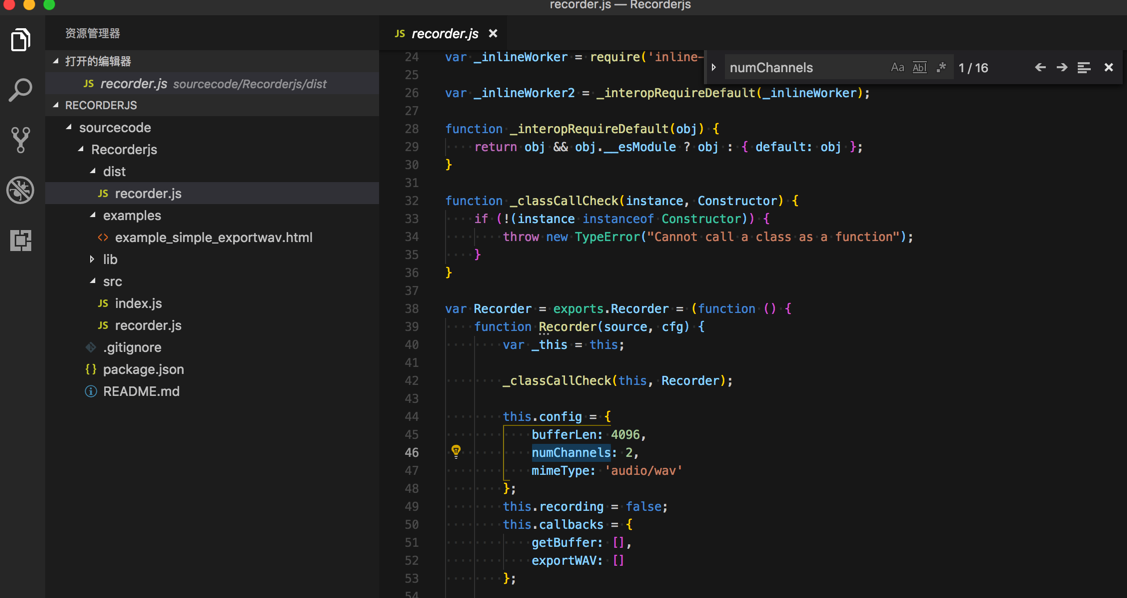Click the lightbulb quick-fix icon on line 46
The height and width of the screenshot is (598, 1127).
(x=456, y=452)
